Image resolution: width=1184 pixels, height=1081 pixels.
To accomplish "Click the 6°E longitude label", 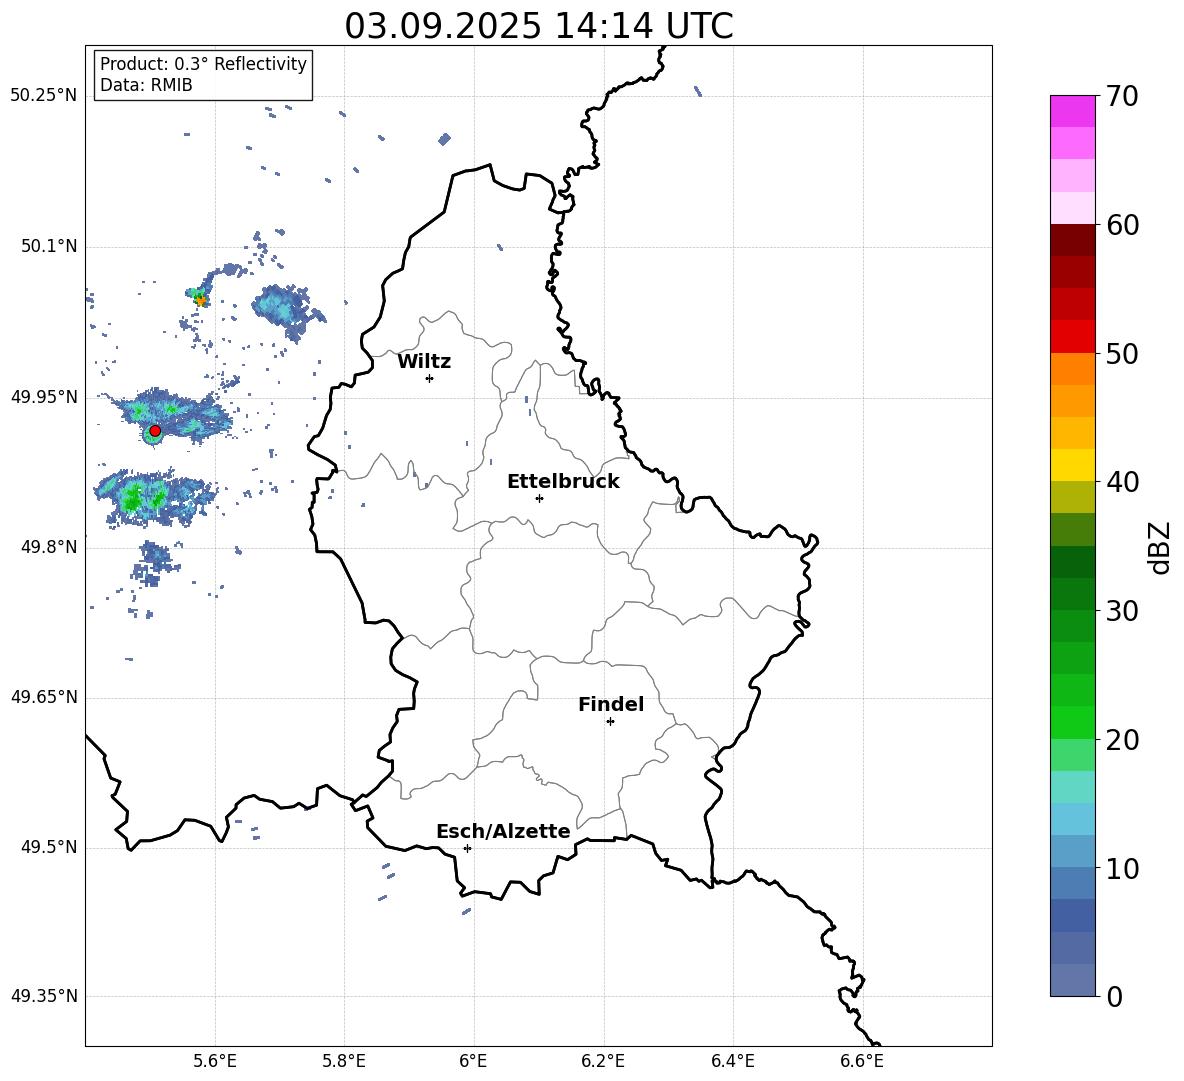I will tap(473, 1061).
